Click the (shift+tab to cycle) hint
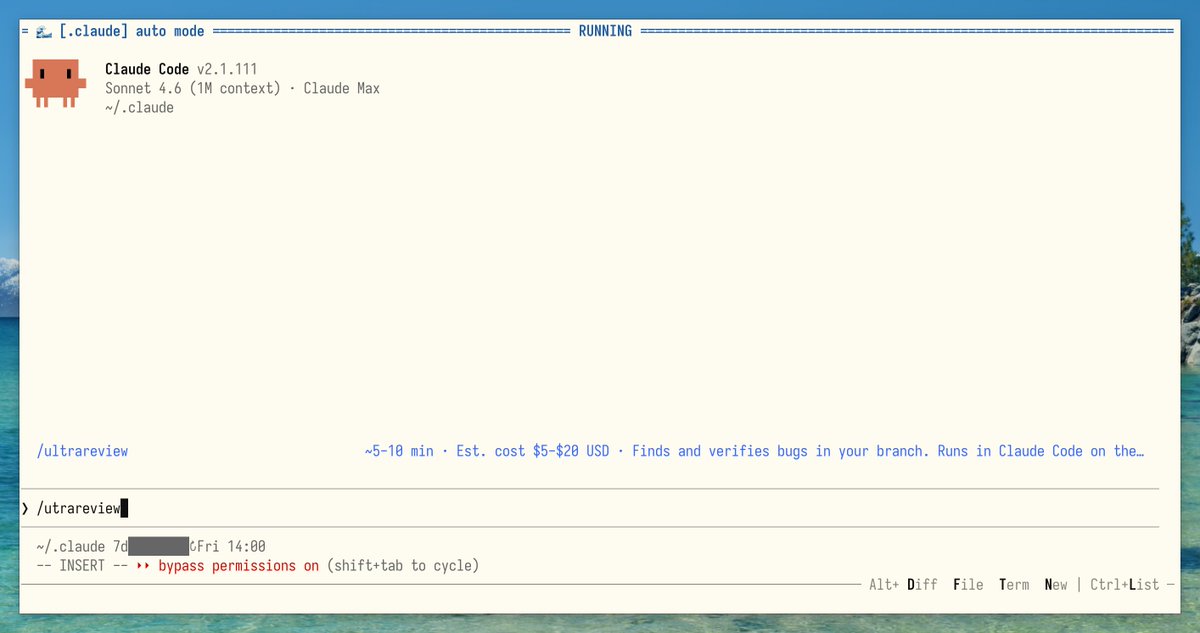The image size is (1200, 633). click(403, 566)
